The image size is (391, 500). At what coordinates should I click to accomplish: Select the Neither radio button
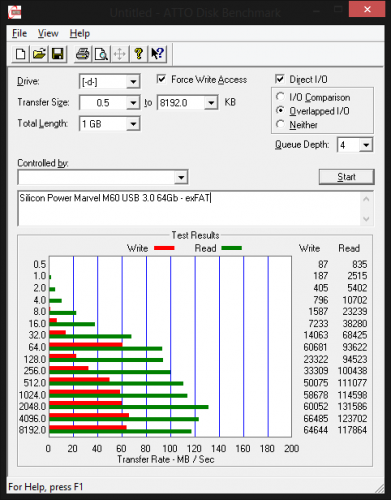click(x=281, y=124)
